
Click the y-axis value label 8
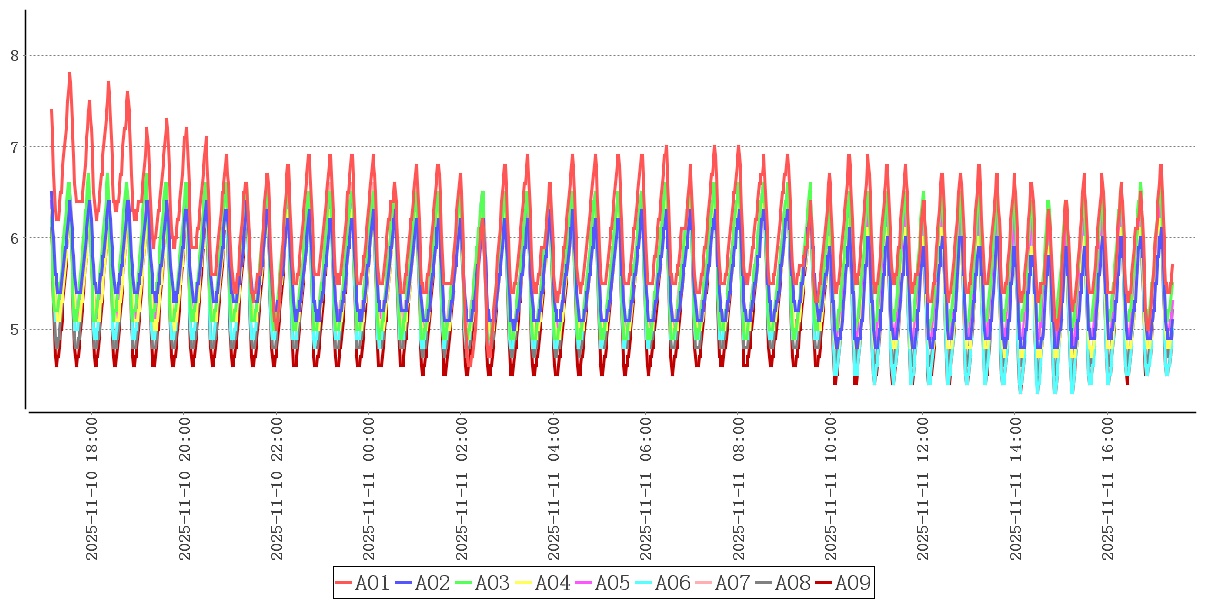pos(14,56)
